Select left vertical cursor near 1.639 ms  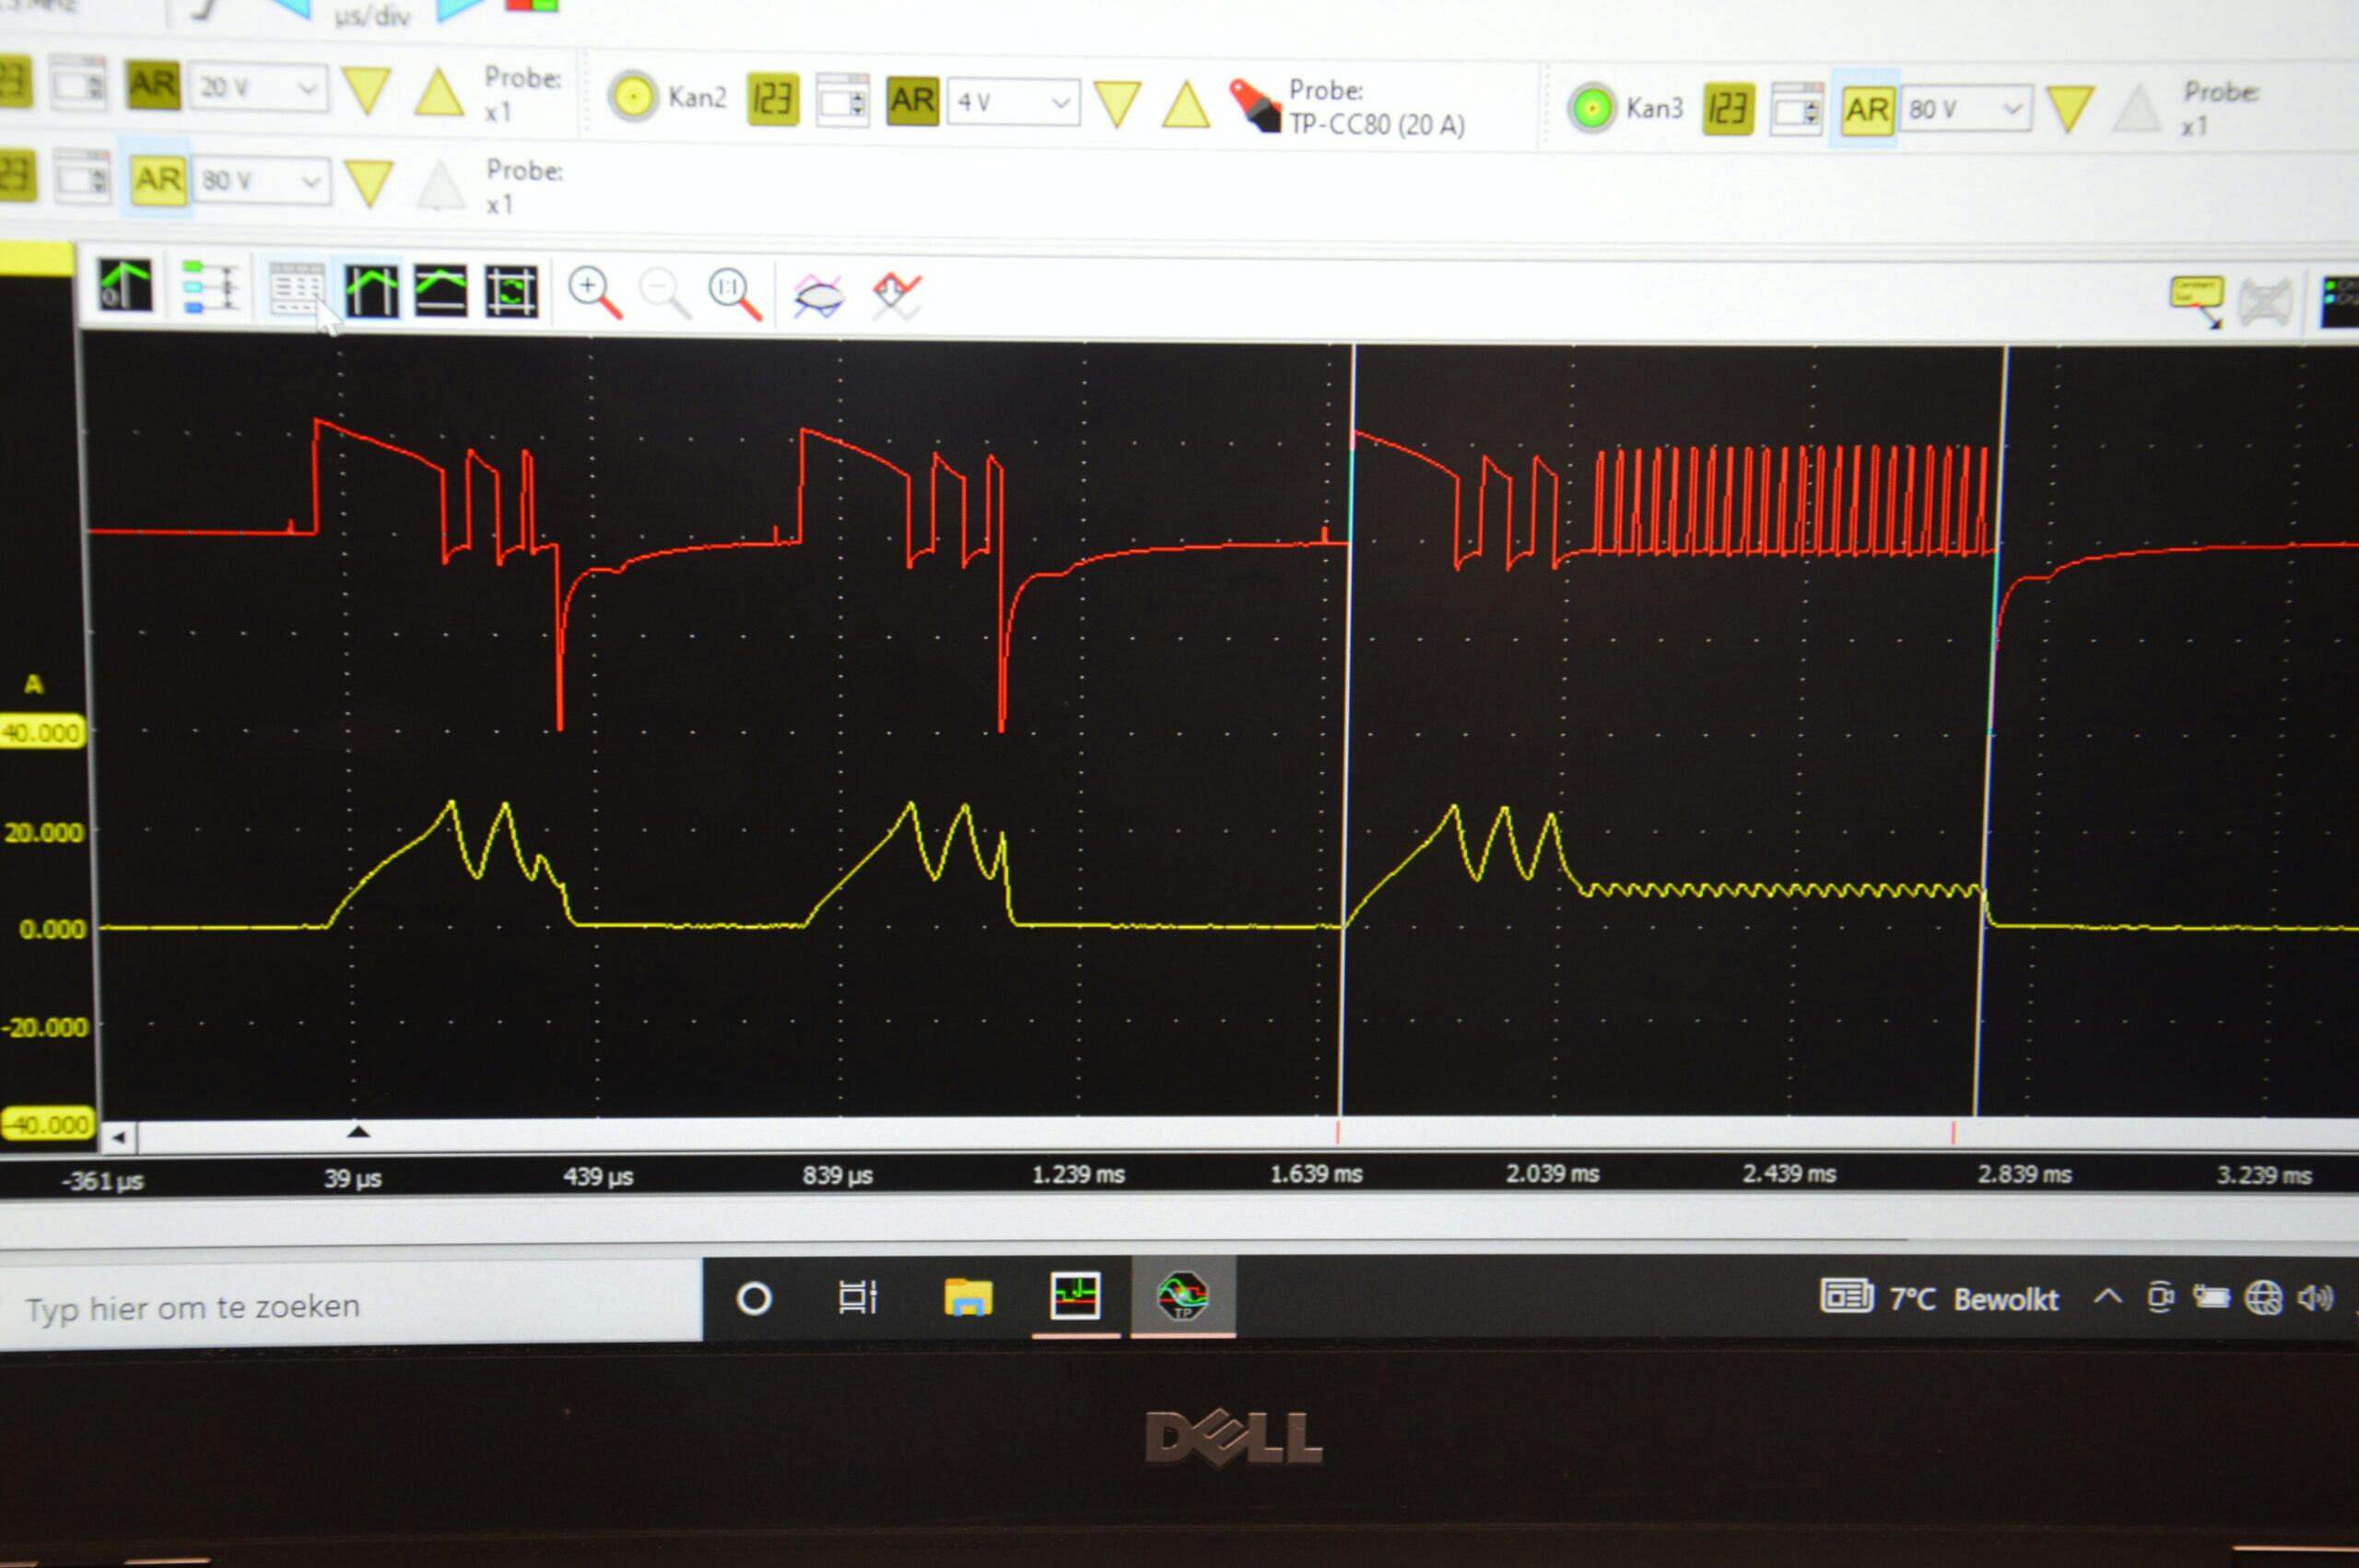(x=1347, y=730)
